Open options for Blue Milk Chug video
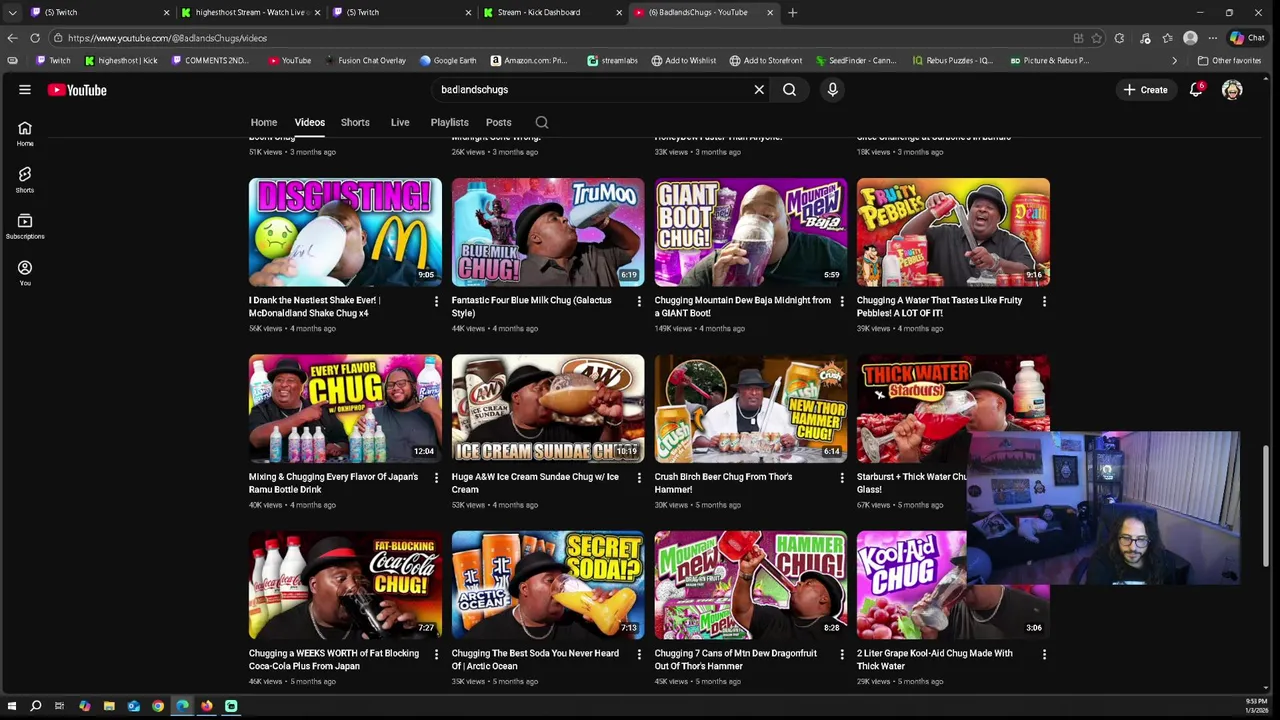Image resolution: width=1280 pixels, height=720 pixels. pos(639,301)
